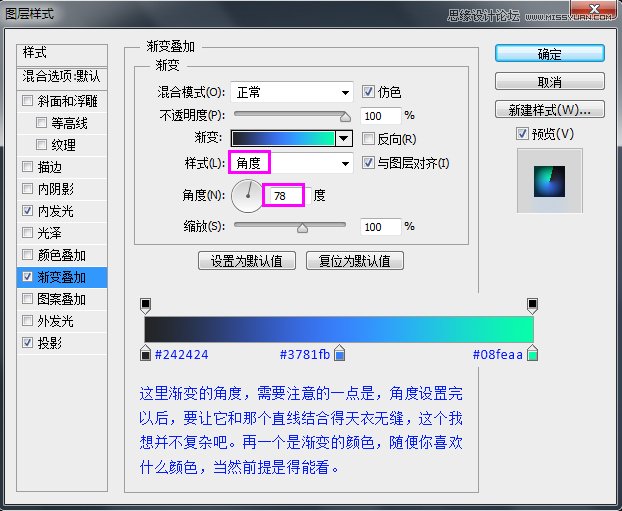622x511 pixels.
Task: Open the 混合模式 dropdown showing 正常
Action: pos(292,92)
